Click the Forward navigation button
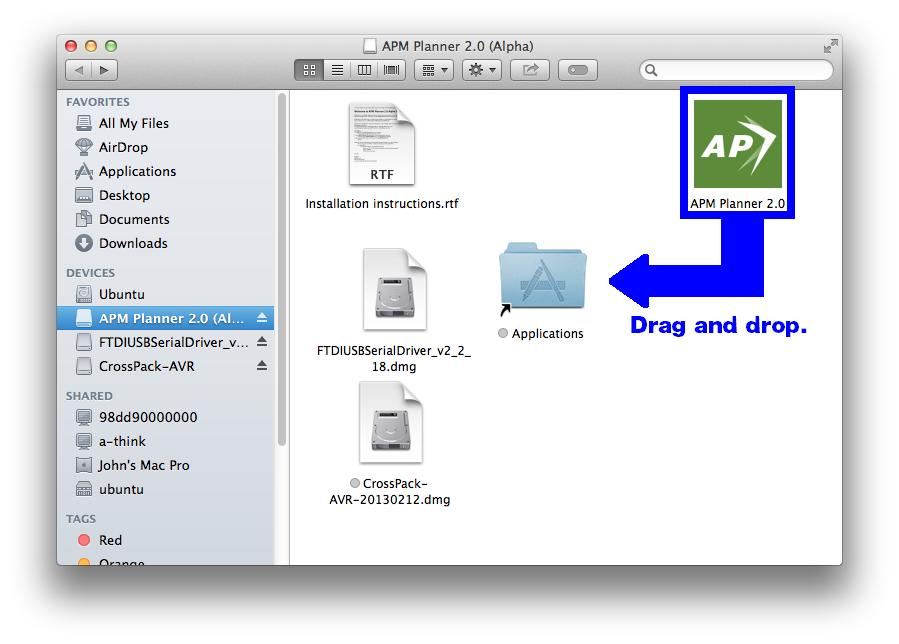This screenshot has height=644, width=899. [x=103, y=70]
